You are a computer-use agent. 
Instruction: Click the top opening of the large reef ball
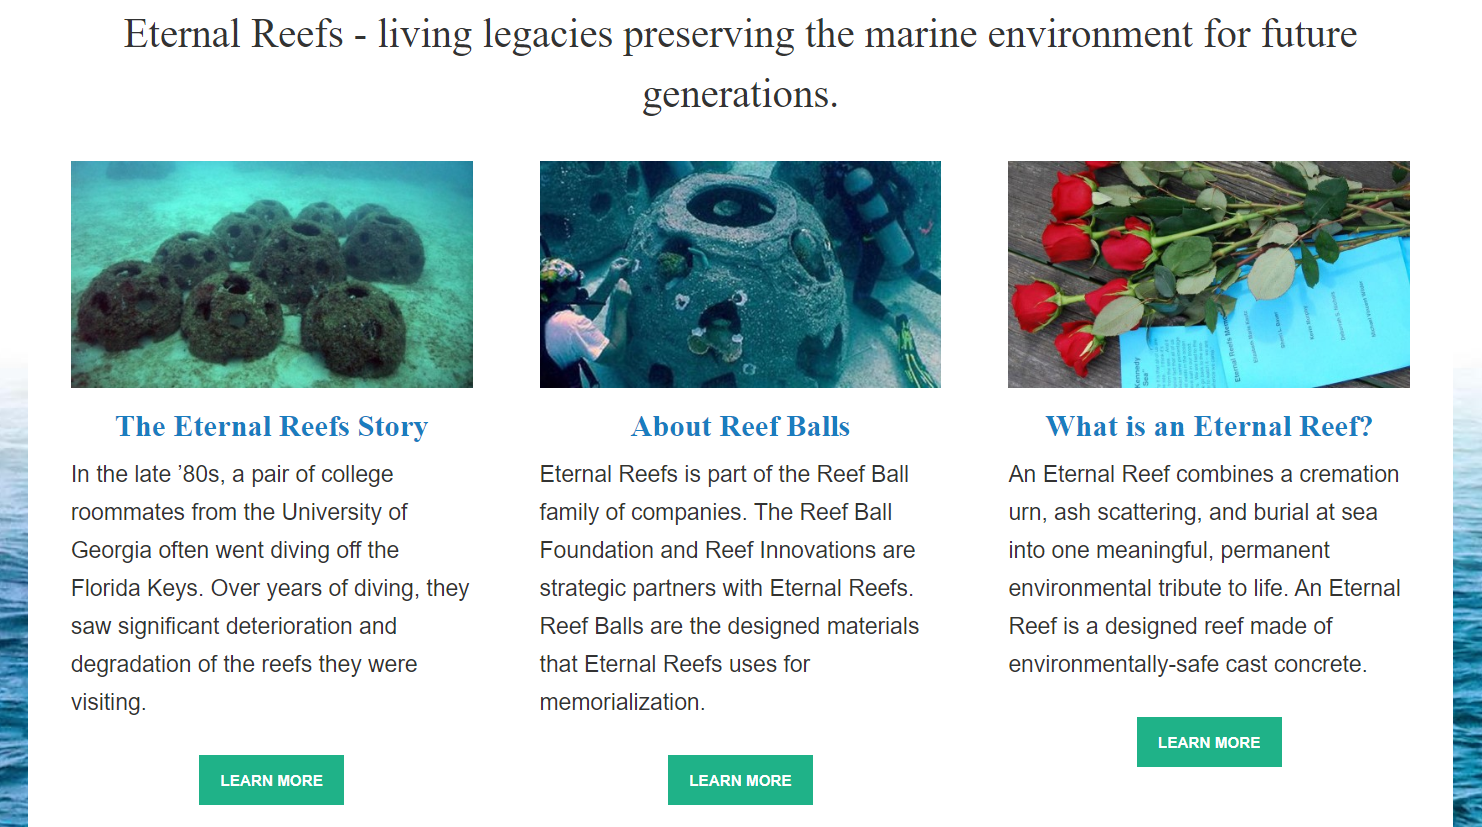[x=731, y=205]
